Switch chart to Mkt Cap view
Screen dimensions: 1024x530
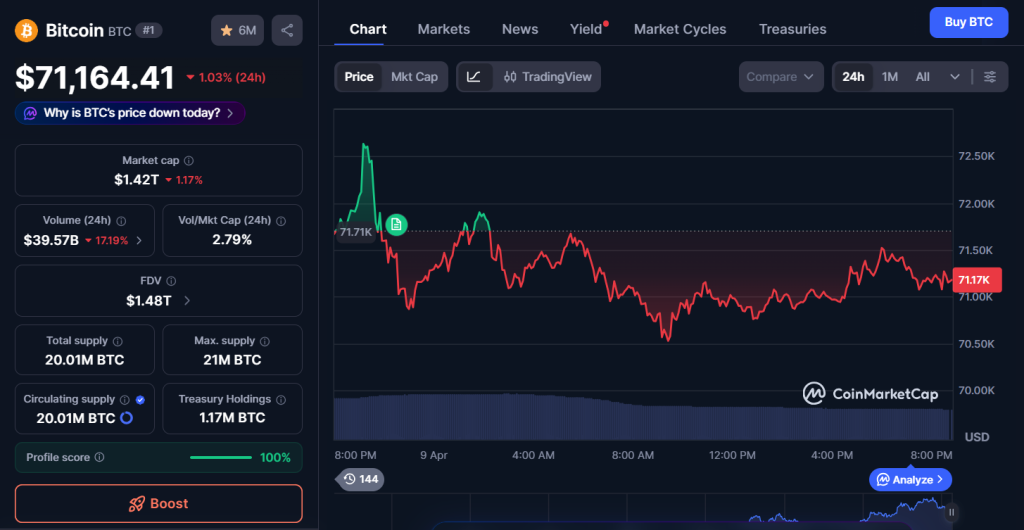414,77
